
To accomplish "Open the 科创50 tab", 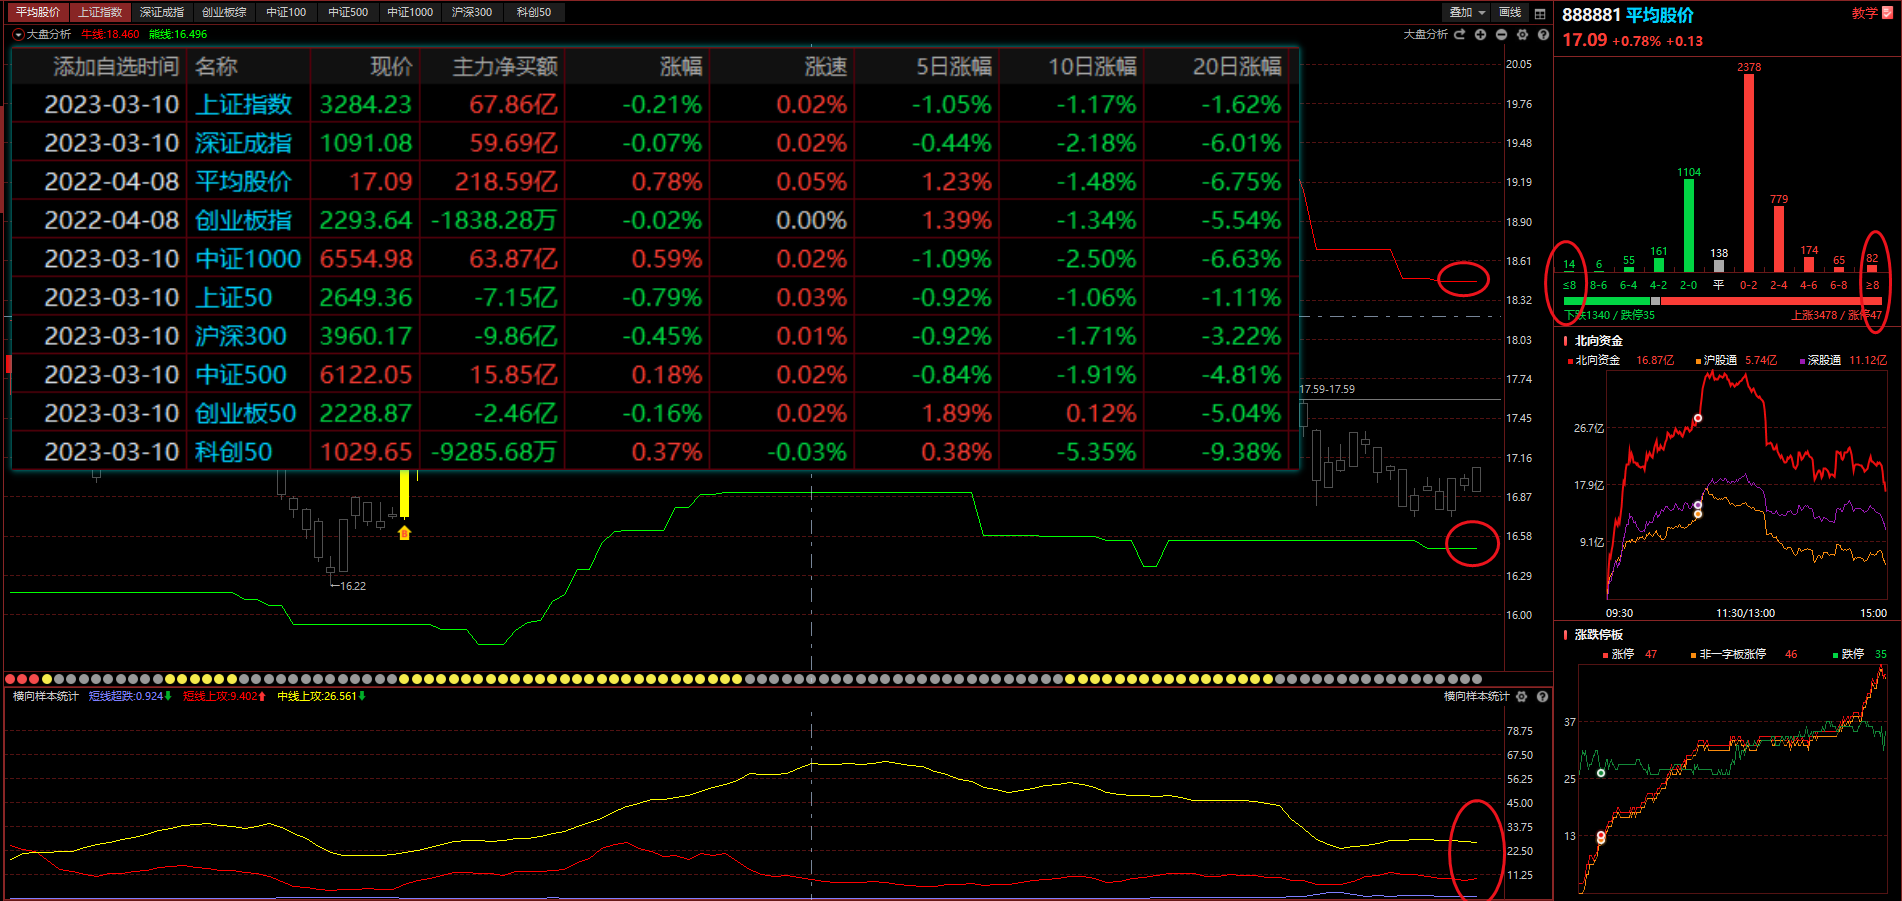I will click(534, 12).
